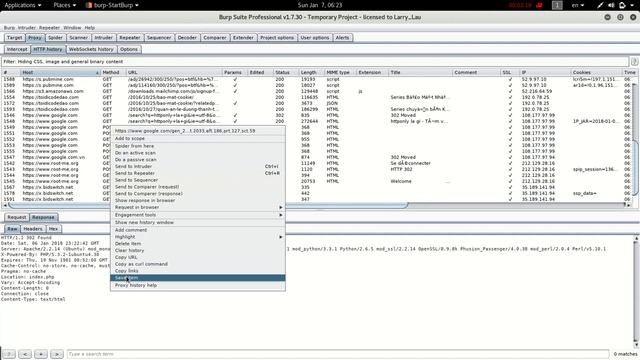The image size is (640, 360).
Task: Open the Intruder menu in menu bar
Action: tap(27, 28)
